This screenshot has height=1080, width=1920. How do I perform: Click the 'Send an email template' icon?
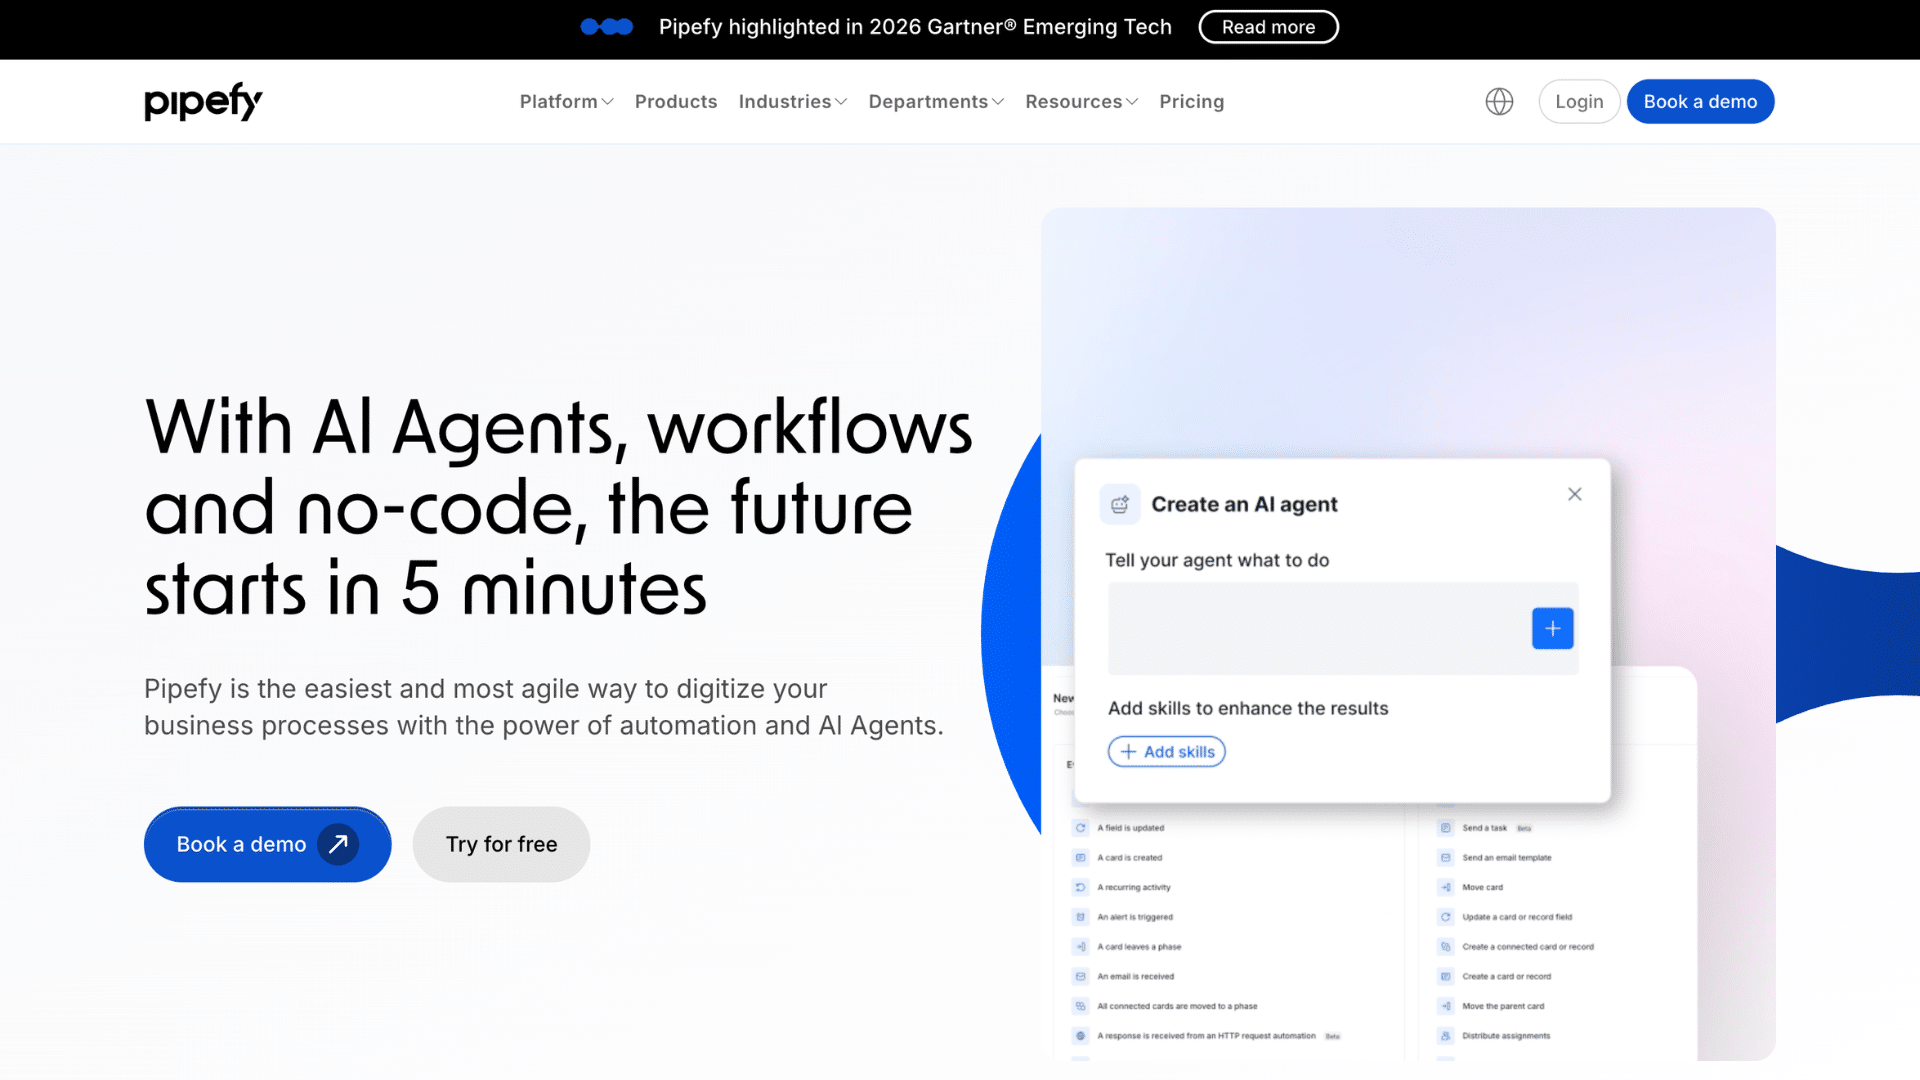click(x=1445, y=858)
